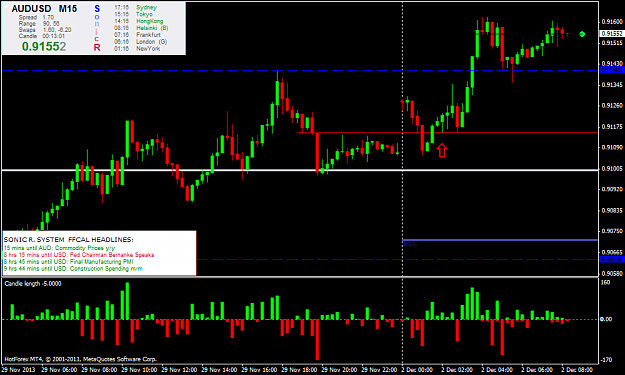
Task: Click the 2 Dec 08:00 time axis label
Action: click(x=577, y=370)
